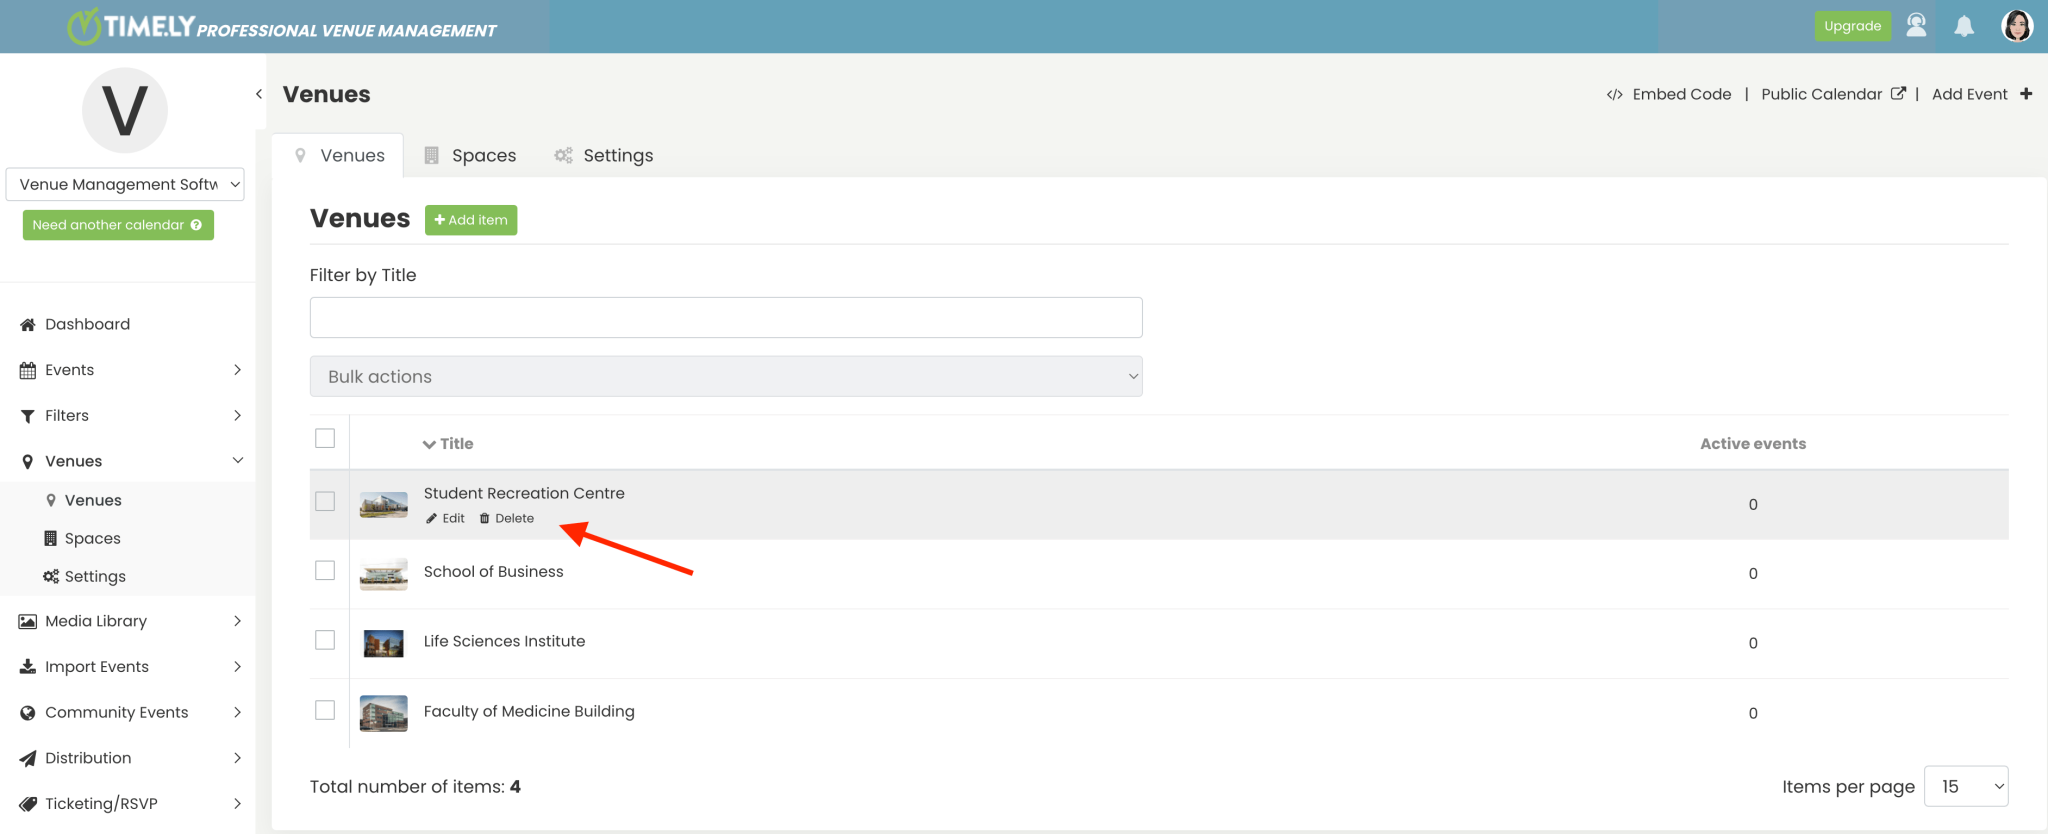Click the Community Events globe icon
2048x834 pixels.
[27, 713]
